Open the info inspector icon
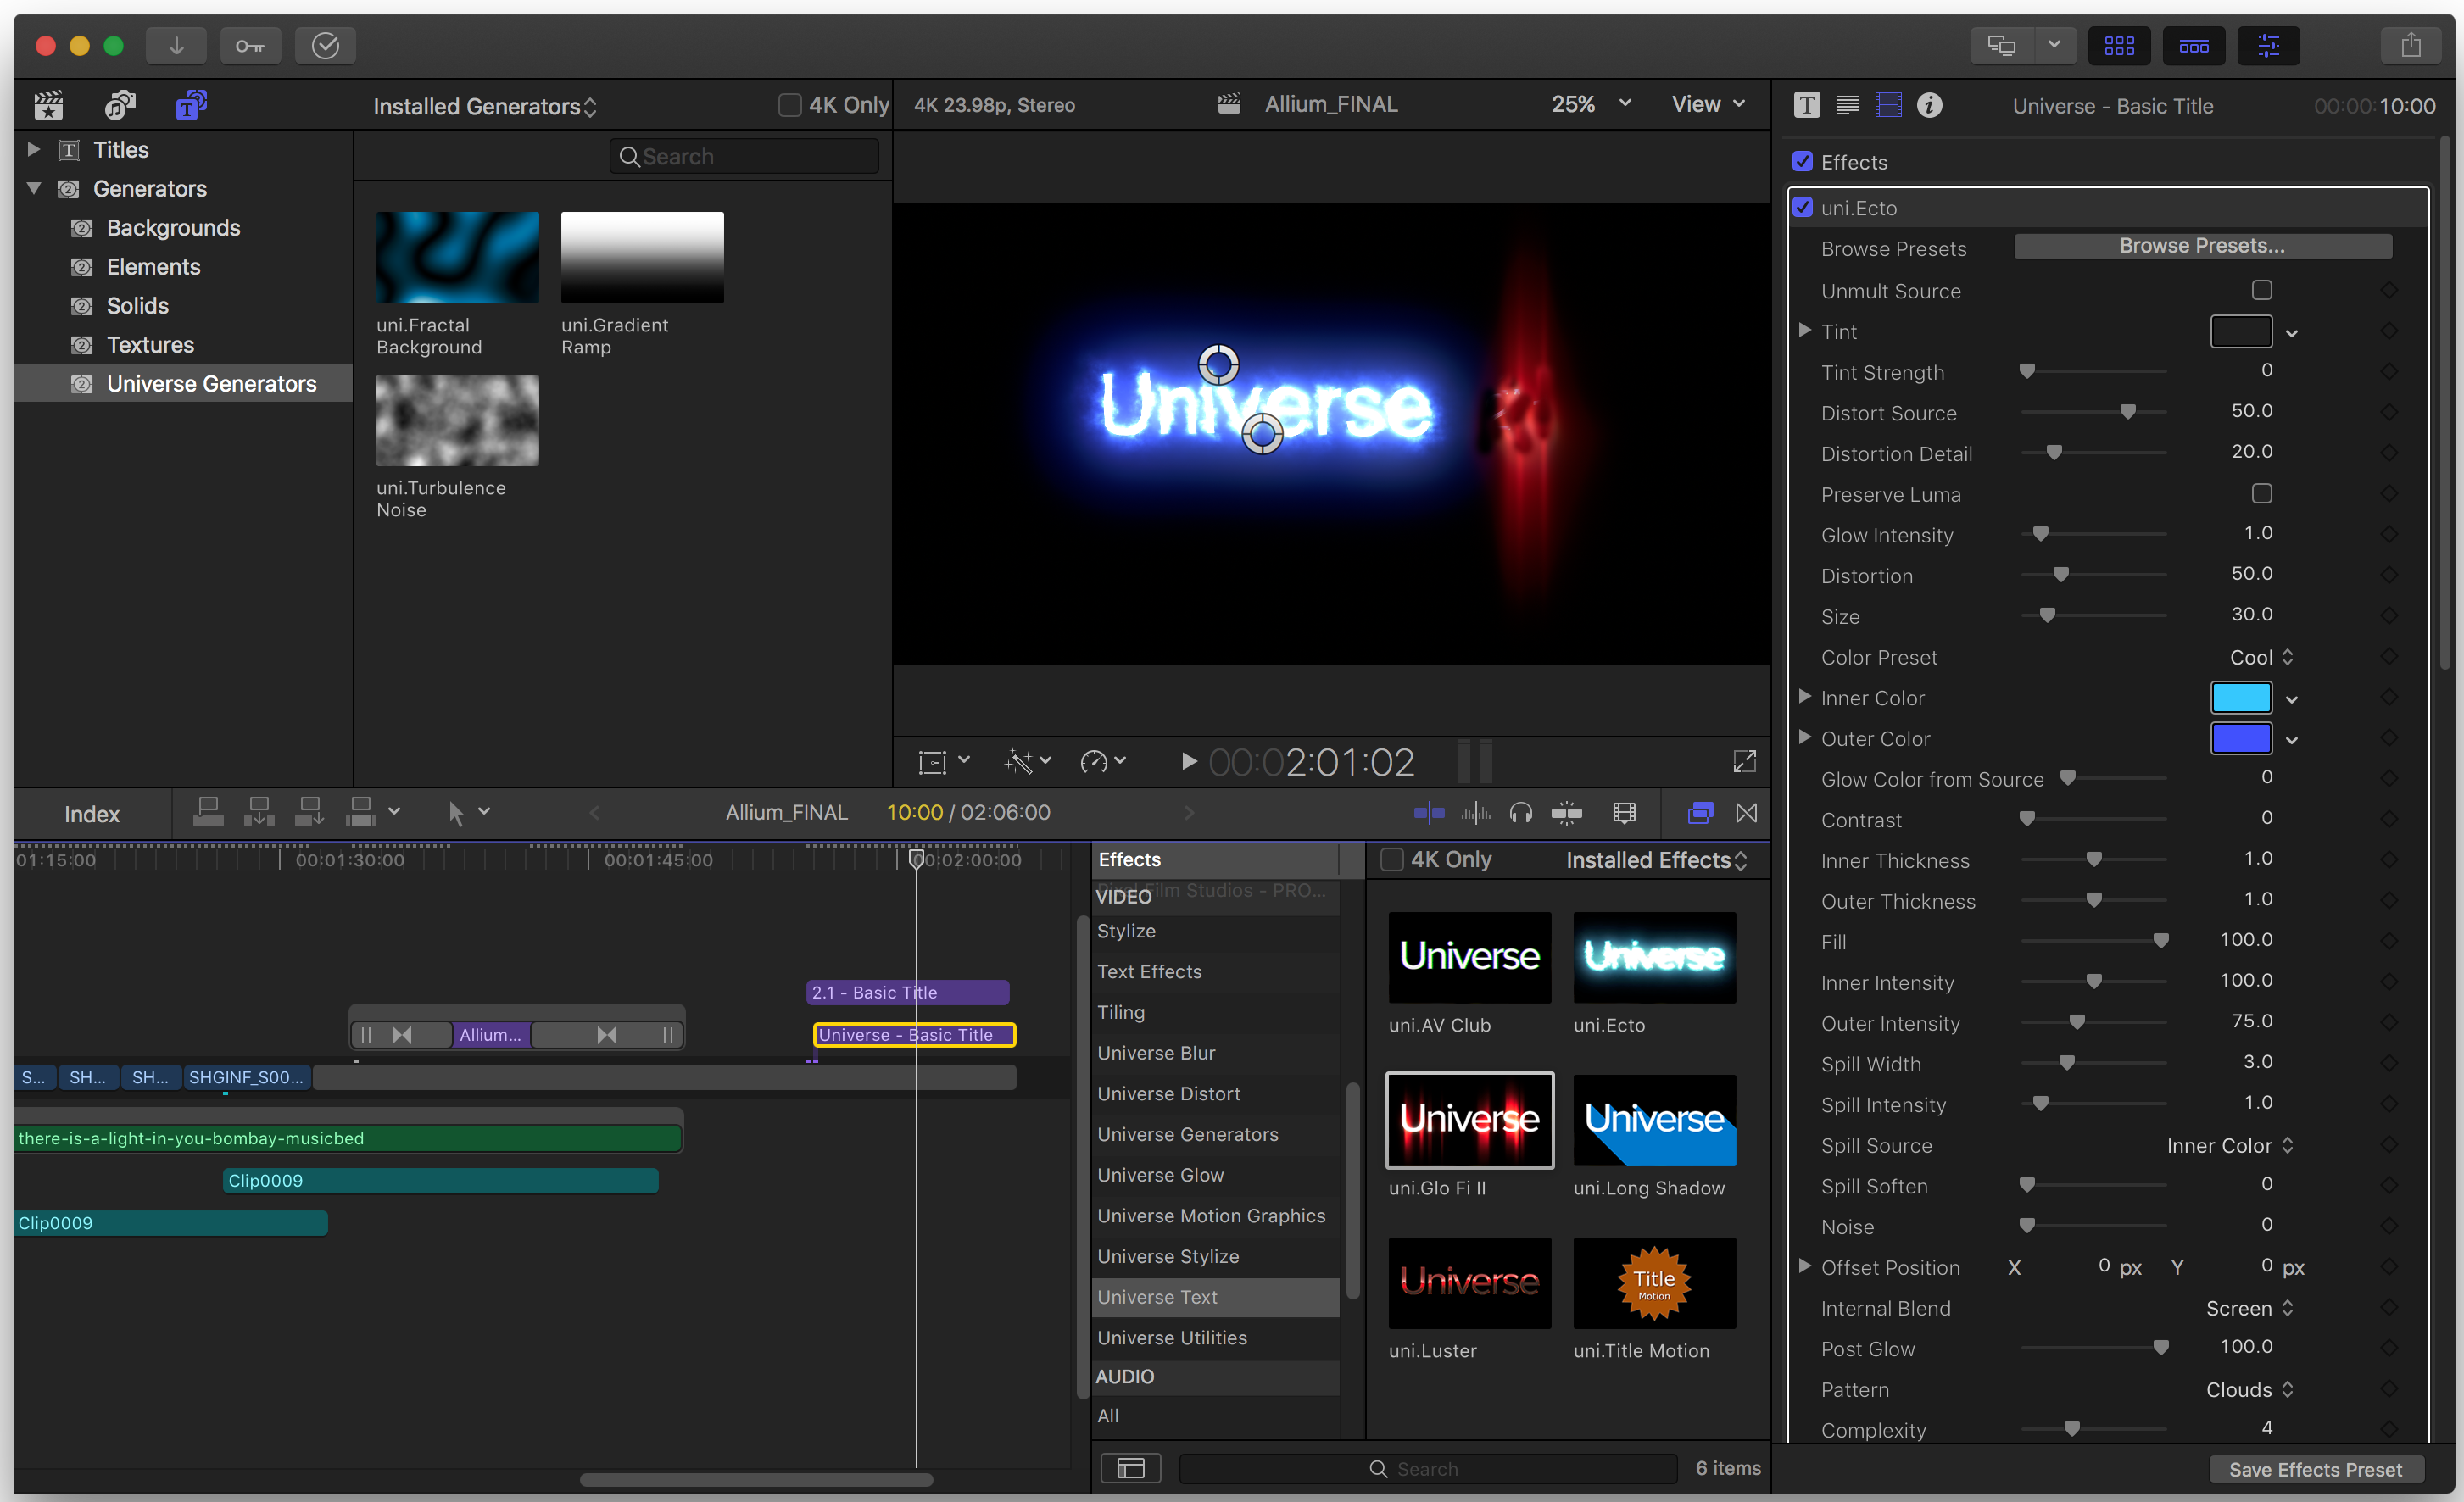Image resolution: width=2464 pixels, height=1502 pixels. click(1929, 105)
